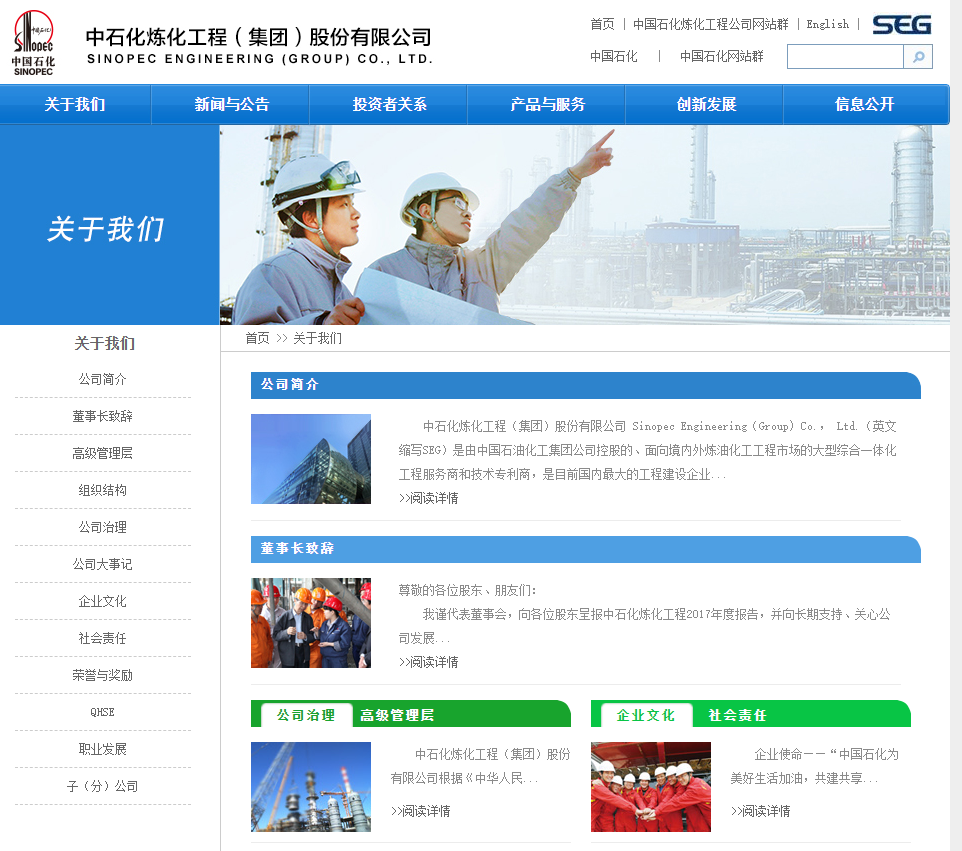Click the Sinopec logo in the header
This screenshot has height=851, width=962.
(x=34, y=42)
